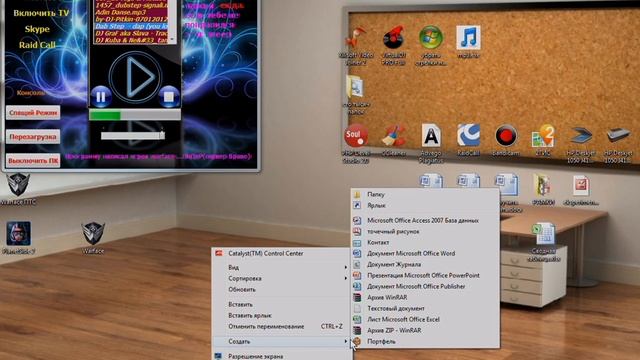Click the Stop button in the player
Viewport: 640px width, 360px height.
169,97
